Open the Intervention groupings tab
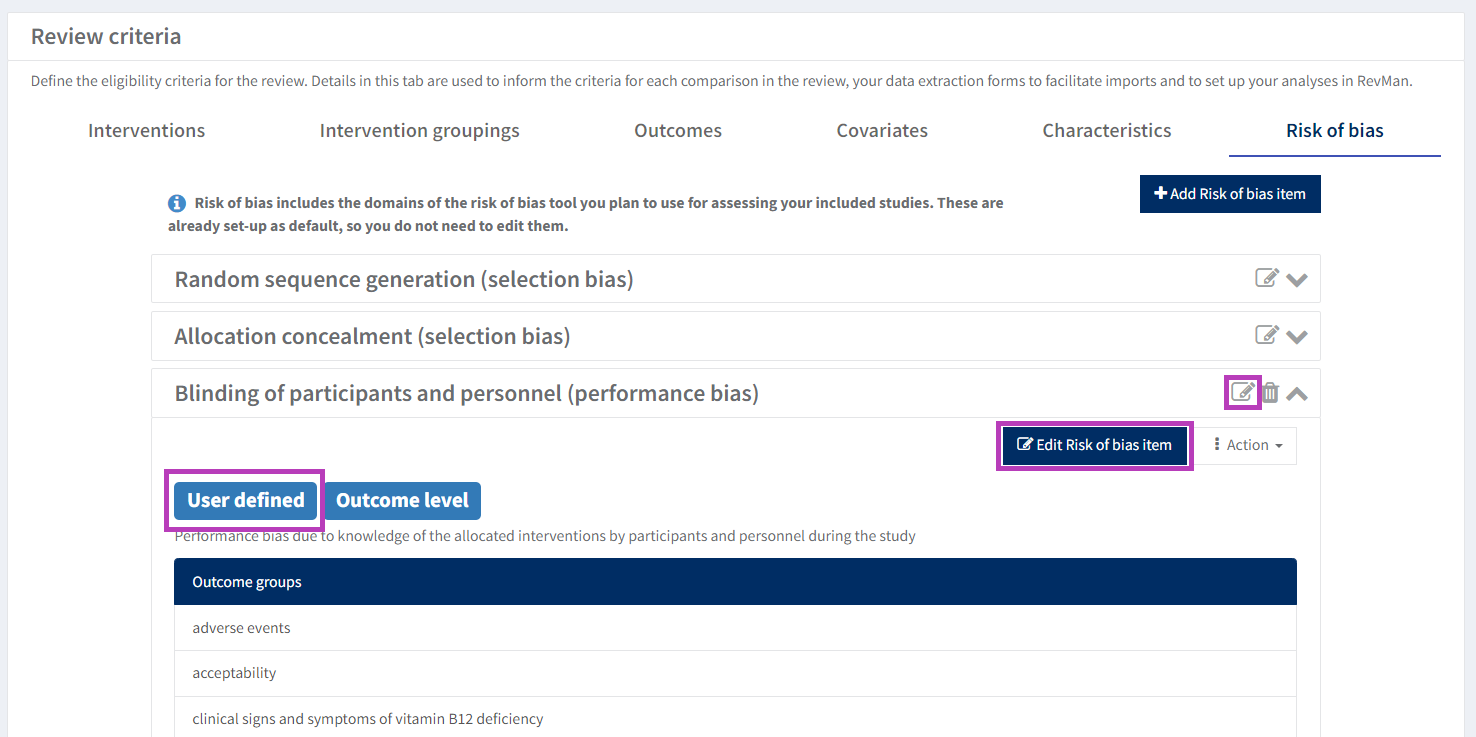 point(419,131)
